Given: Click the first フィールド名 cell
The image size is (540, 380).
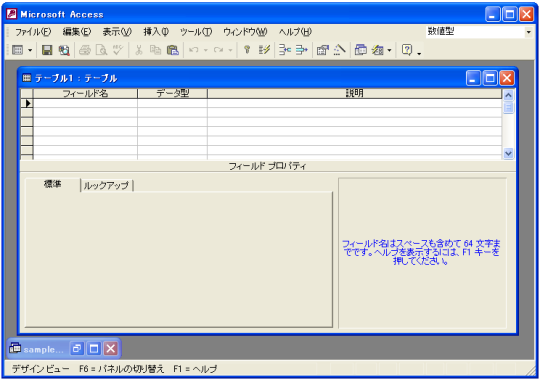Looking at the screenshot, I should tap(85, 103).
